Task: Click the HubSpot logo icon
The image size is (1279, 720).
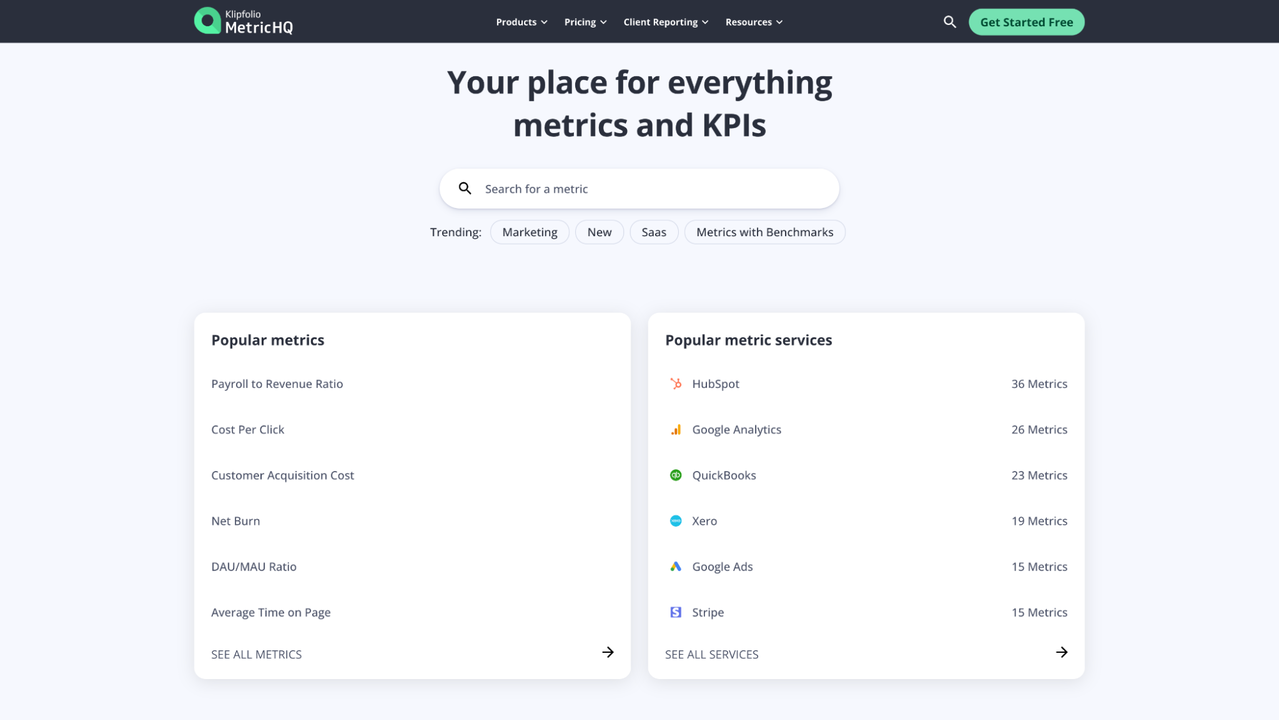Action: pyautogui.click(x=676, y=384)
